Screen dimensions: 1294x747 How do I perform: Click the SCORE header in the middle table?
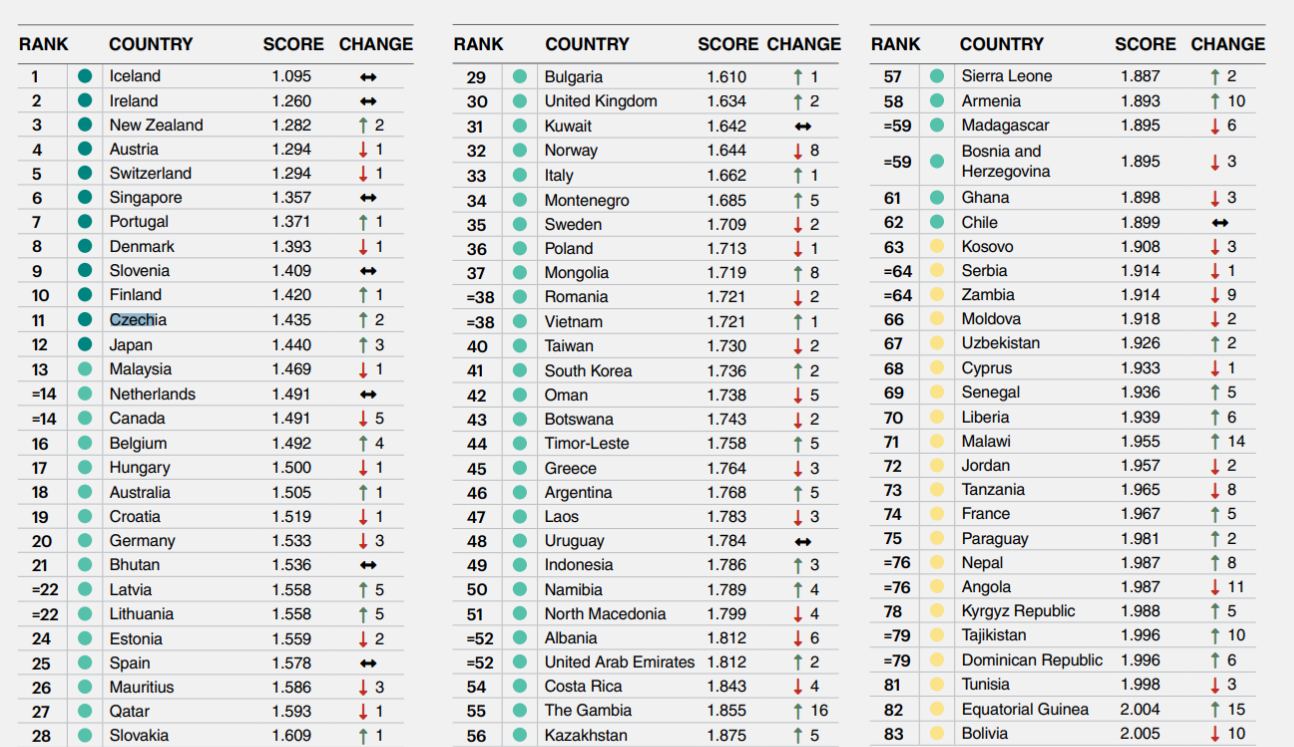click(x=728, y=44)
